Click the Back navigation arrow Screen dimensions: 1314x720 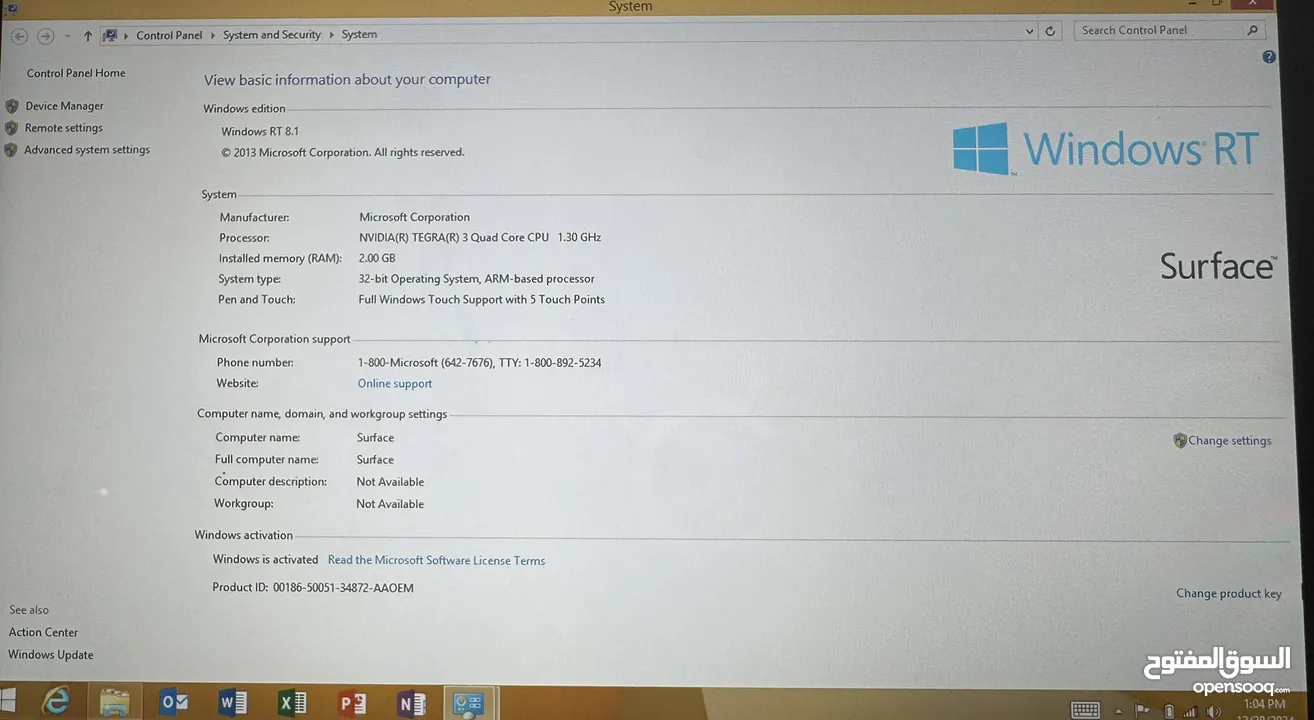coord(19,36)
